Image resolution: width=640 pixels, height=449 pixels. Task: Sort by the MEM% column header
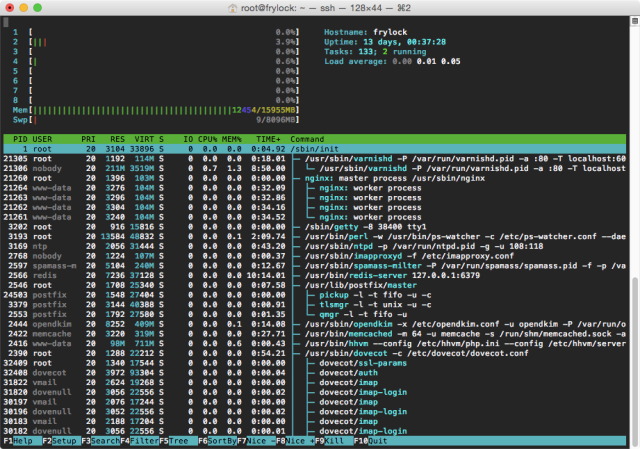[x=232, y=139]
